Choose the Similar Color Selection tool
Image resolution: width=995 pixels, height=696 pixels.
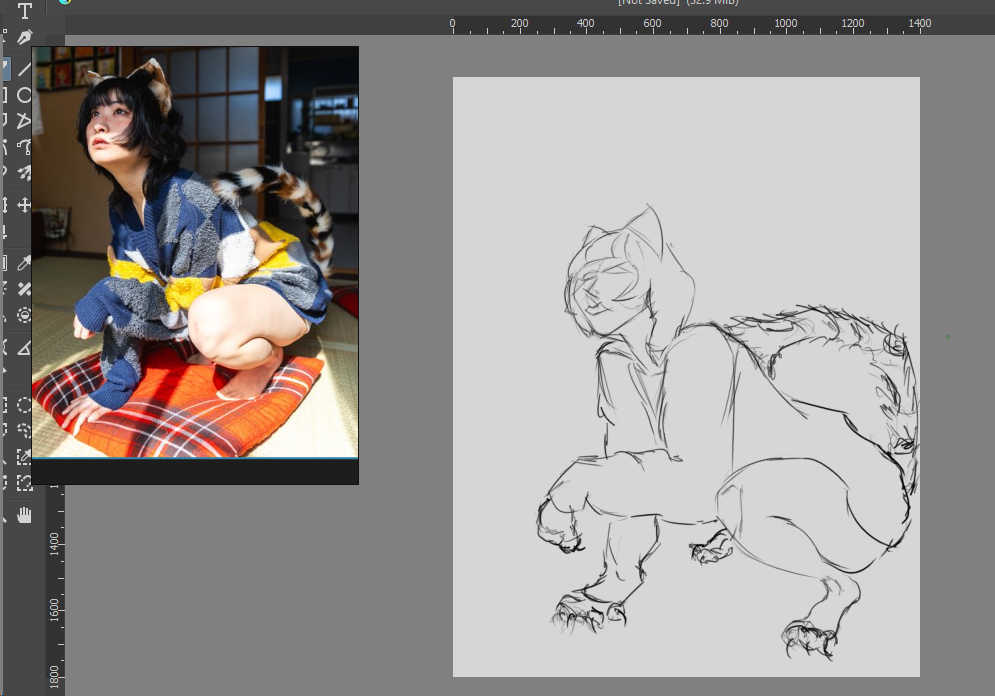pos(24,457)
